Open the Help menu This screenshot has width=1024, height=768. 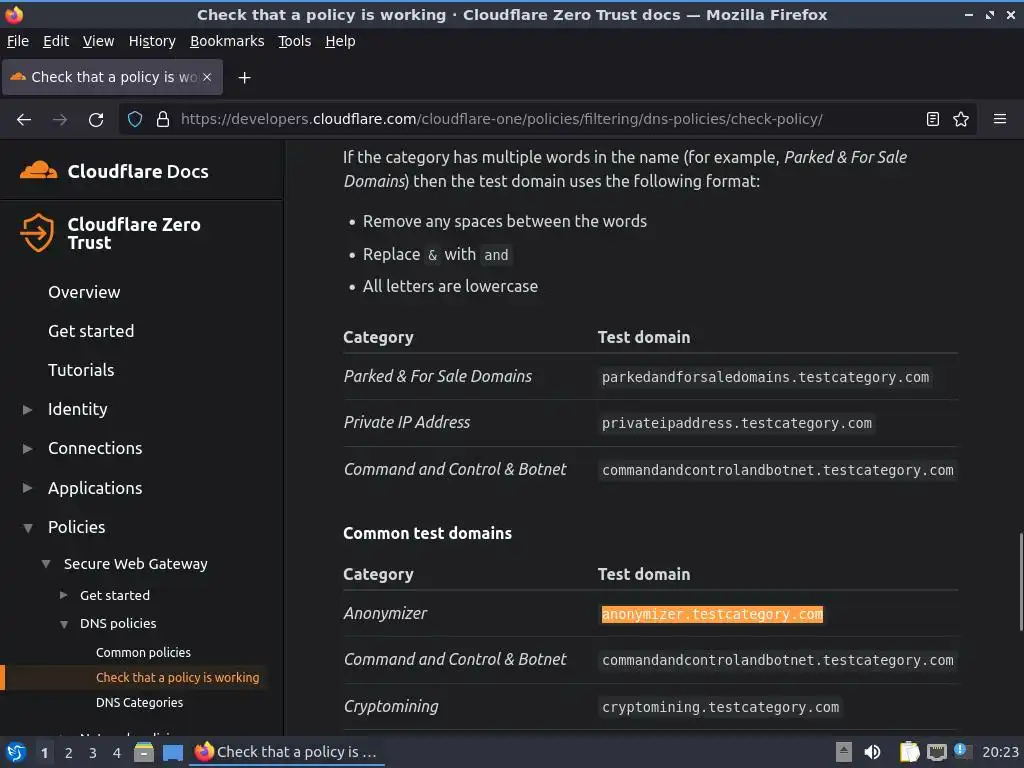pyautogui.click(x=340, y=41)
